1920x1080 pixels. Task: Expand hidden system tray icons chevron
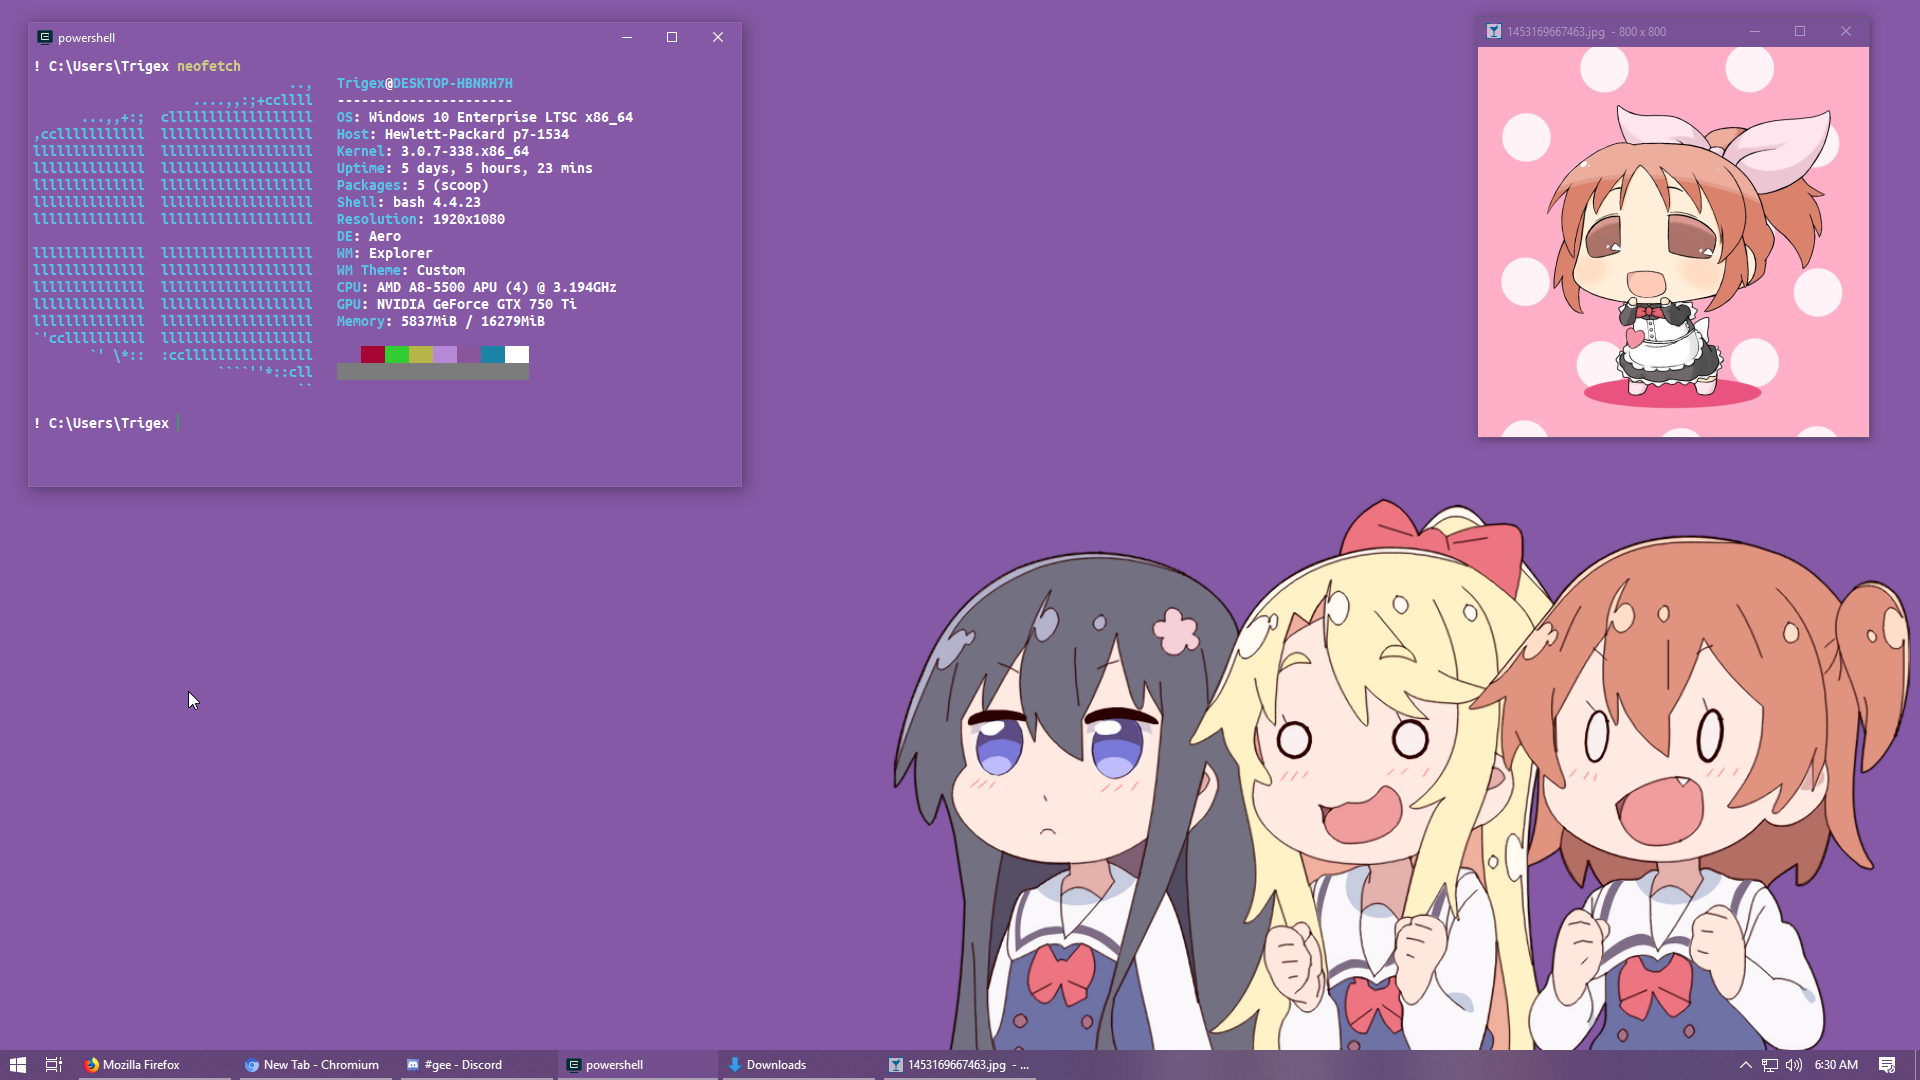(1745, 1065)
